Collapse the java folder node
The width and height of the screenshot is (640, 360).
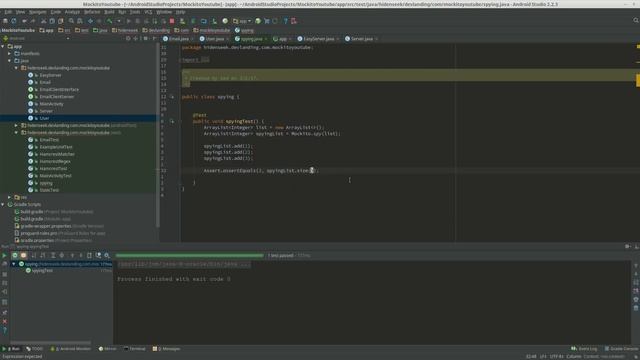click(x=10, y=61)
